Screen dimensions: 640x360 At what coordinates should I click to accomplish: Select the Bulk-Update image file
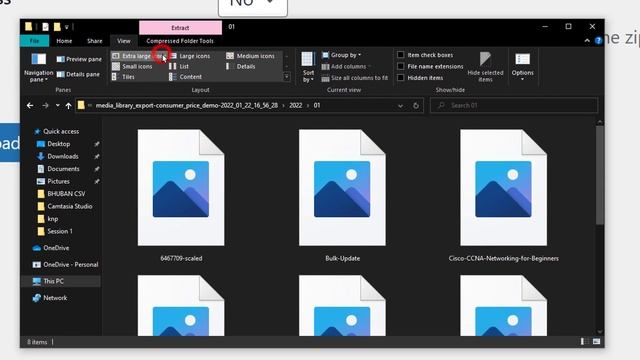pyautogui.click(x=342, y=195)
